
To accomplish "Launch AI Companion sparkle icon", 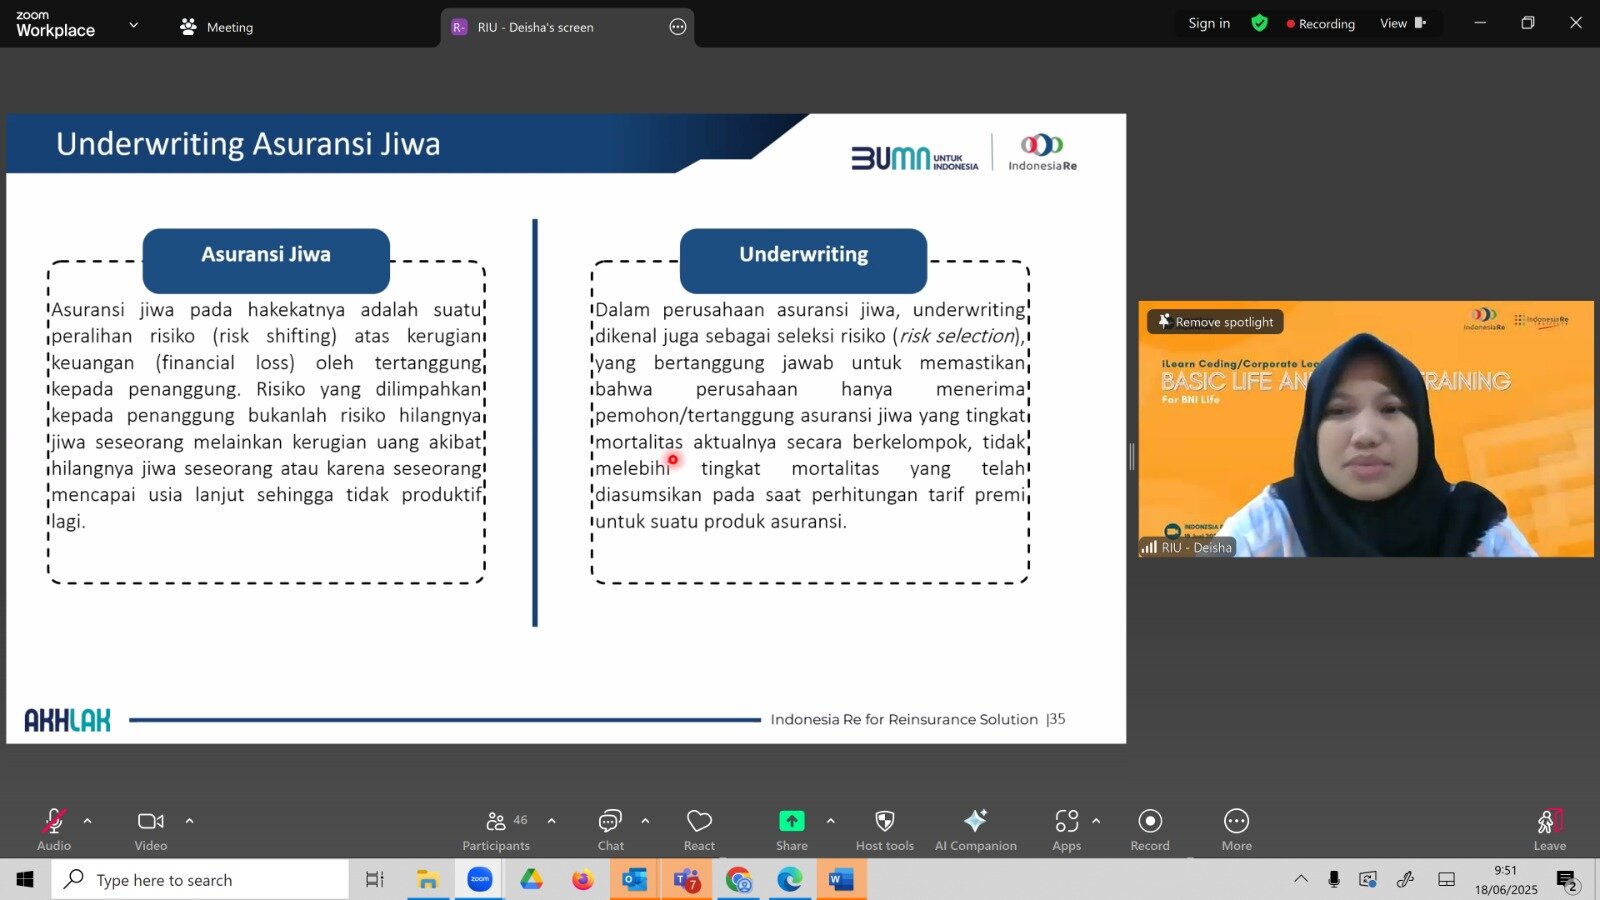I will pos(976,821).
